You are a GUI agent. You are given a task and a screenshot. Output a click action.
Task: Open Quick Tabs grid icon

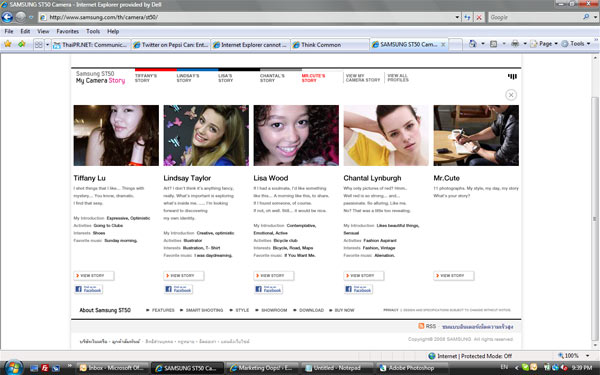[x=39, y=45]
